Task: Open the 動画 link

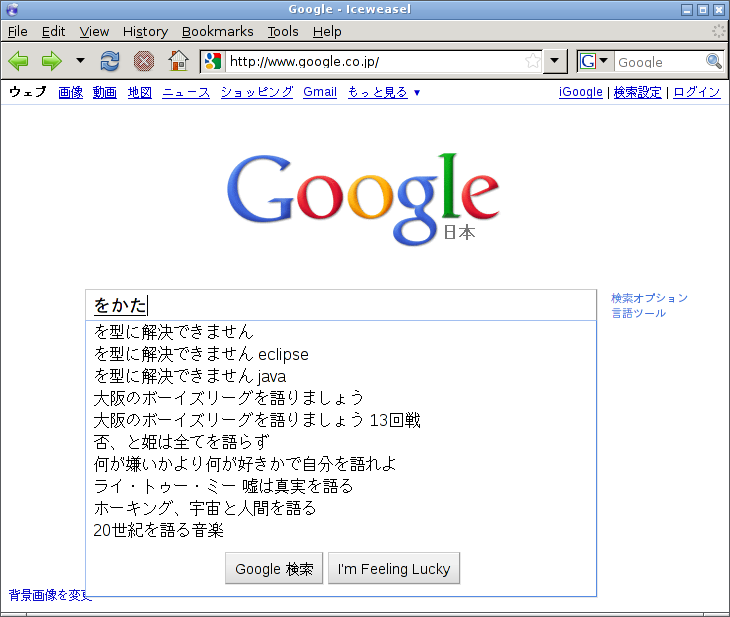Action: (105, 92)
